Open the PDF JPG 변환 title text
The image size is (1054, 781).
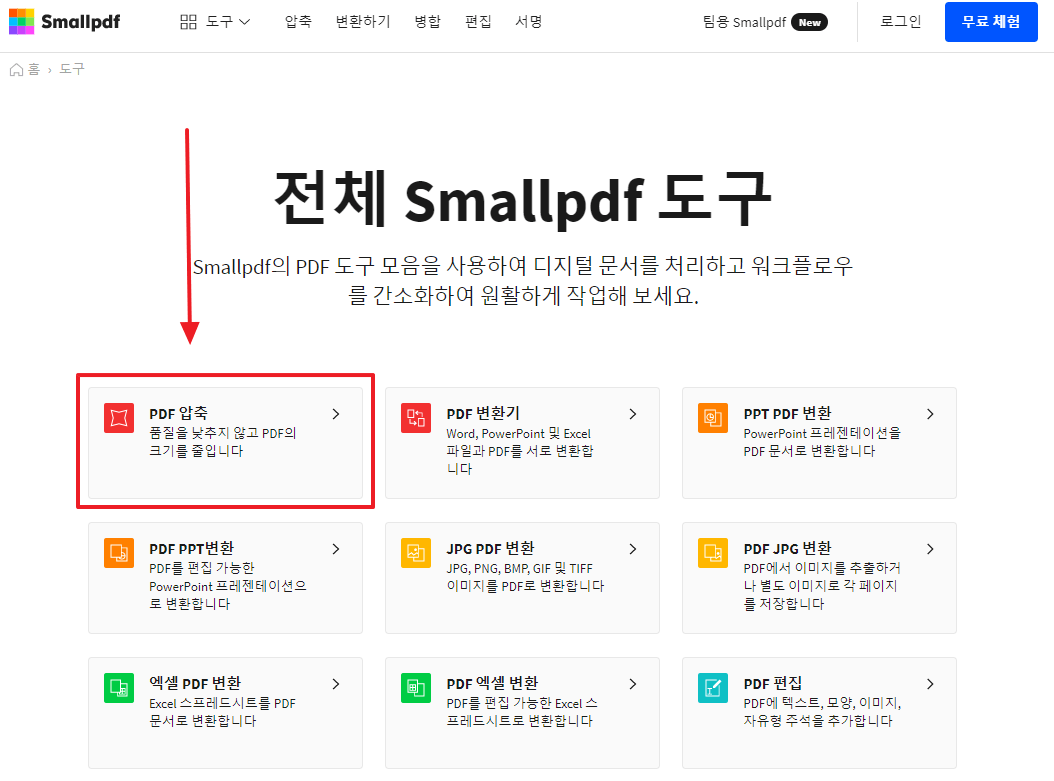[x=787, y=548]
